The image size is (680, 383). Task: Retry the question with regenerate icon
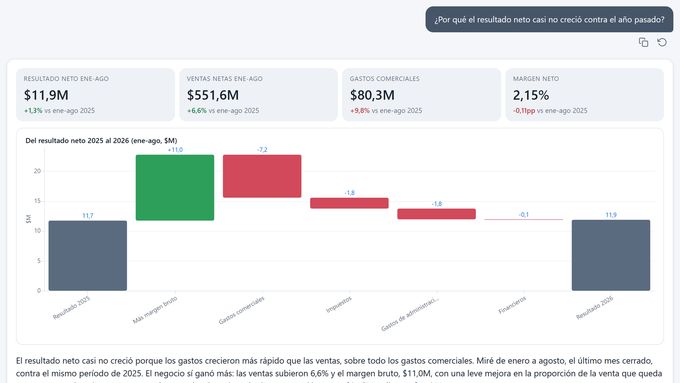662,42
